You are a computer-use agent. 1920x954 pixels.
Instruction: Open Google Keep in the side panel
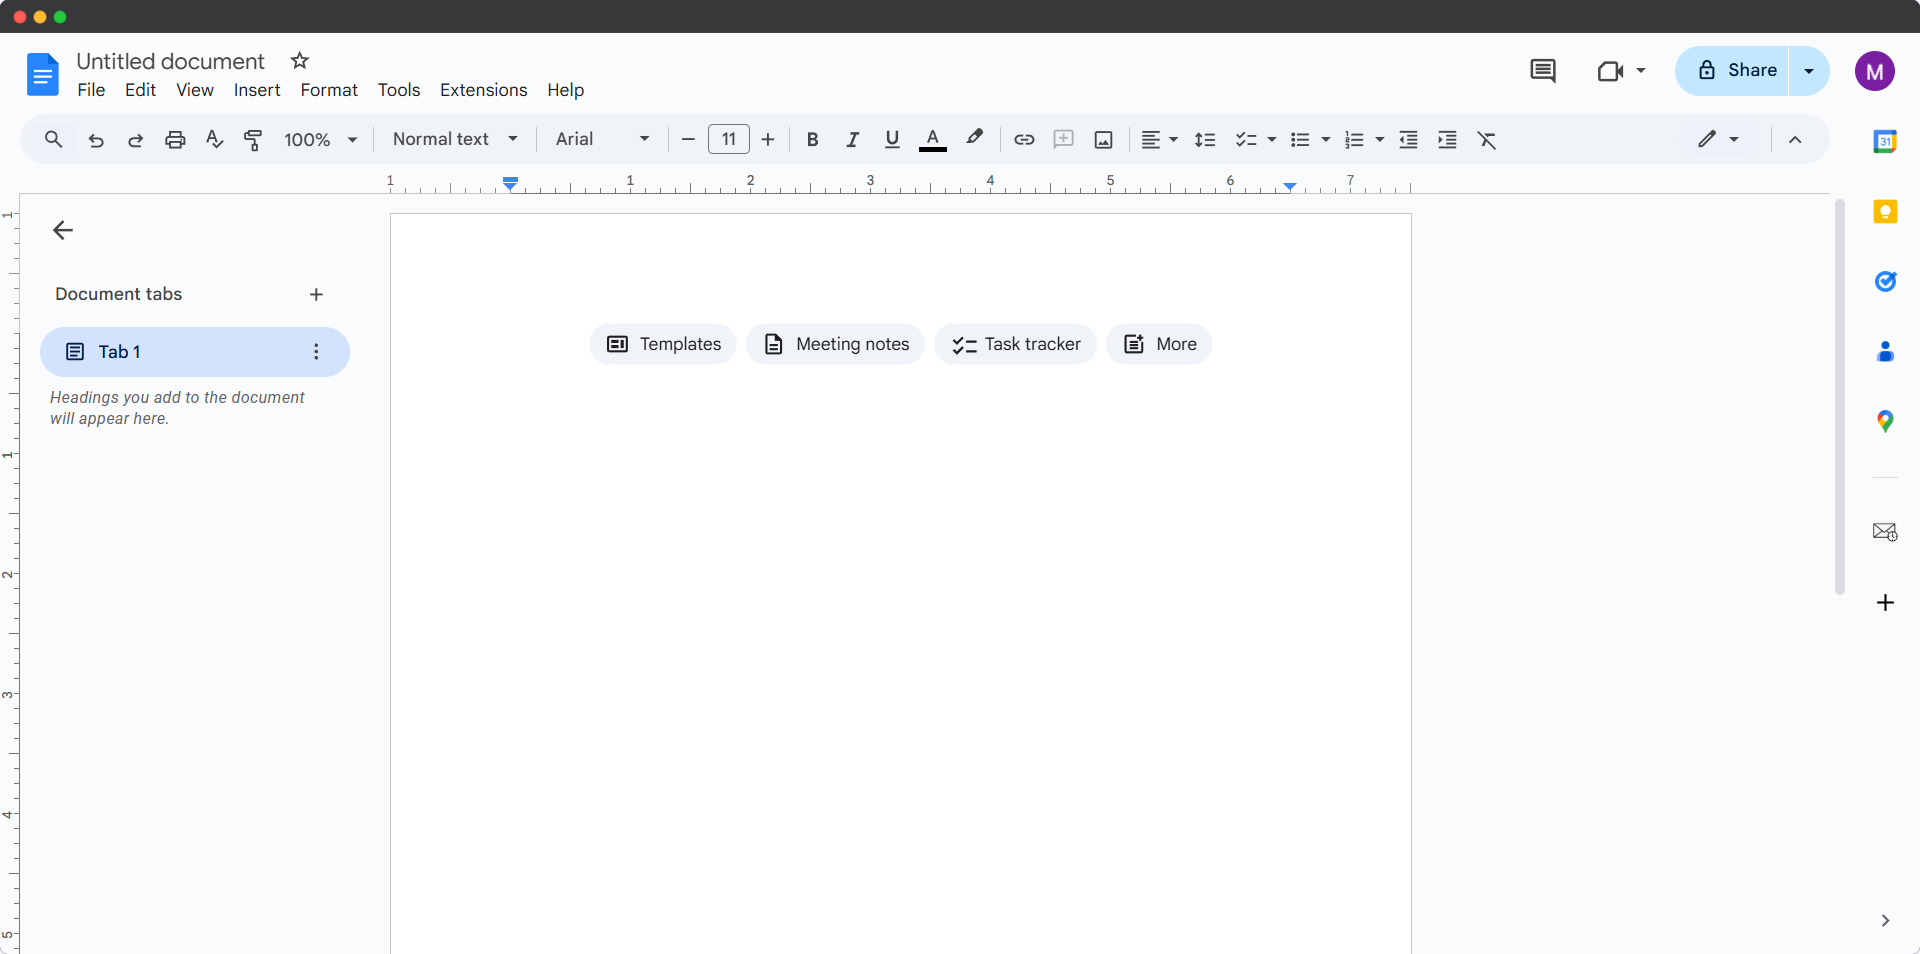coord(1886,212)
